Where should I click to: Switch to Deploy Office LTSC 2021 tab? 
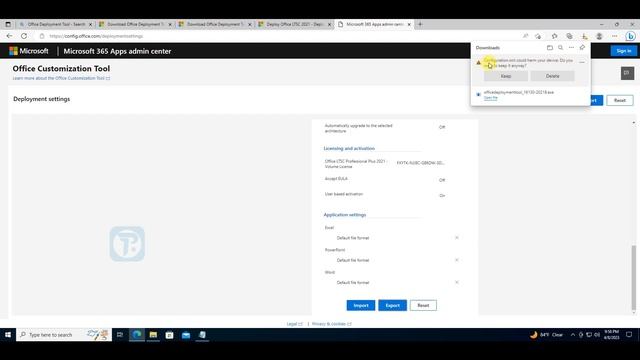[x=295, y=24]
